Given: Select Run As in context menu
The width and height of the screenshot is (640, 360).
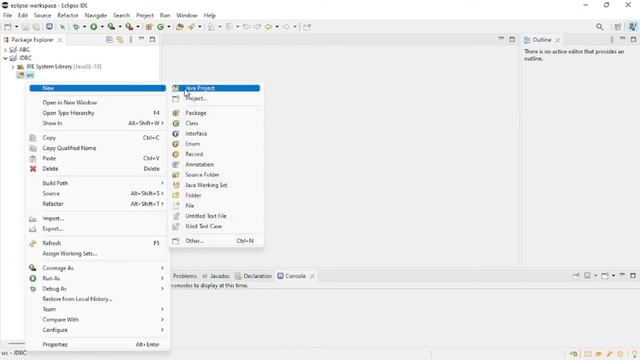Looking at the screenshot, I should tap(98, 278).
